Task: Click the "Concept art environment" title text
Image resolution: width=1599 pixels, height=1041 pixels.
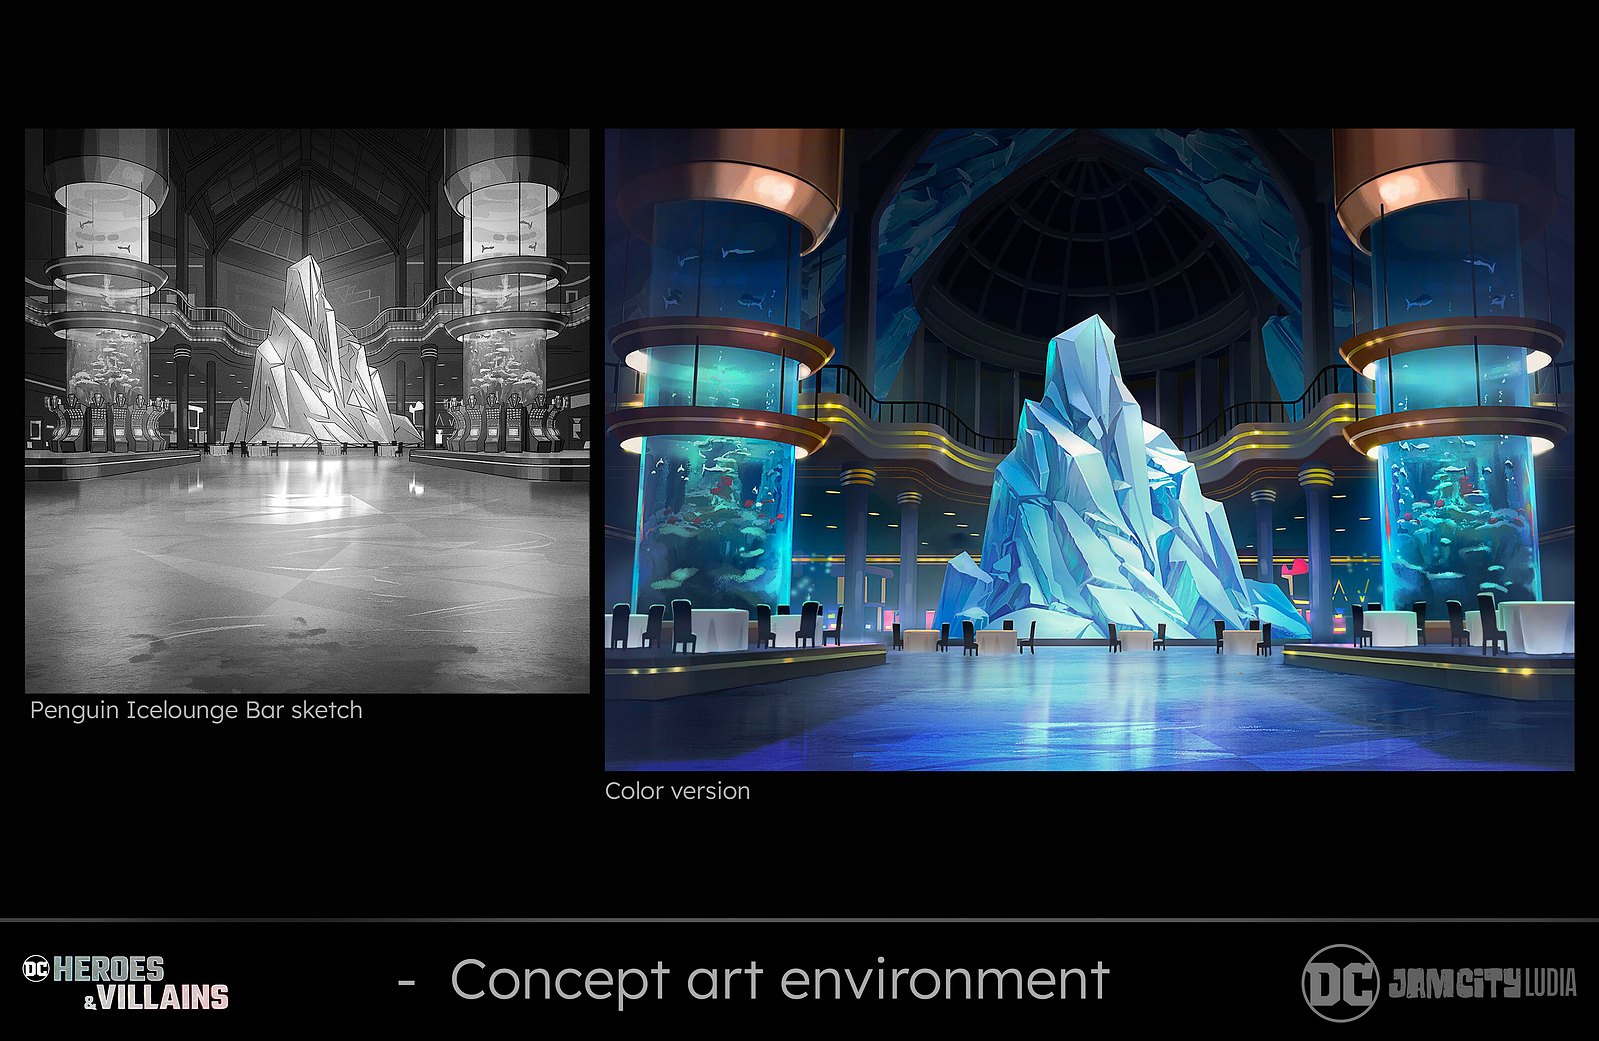Action: click(x=780, y=980)
